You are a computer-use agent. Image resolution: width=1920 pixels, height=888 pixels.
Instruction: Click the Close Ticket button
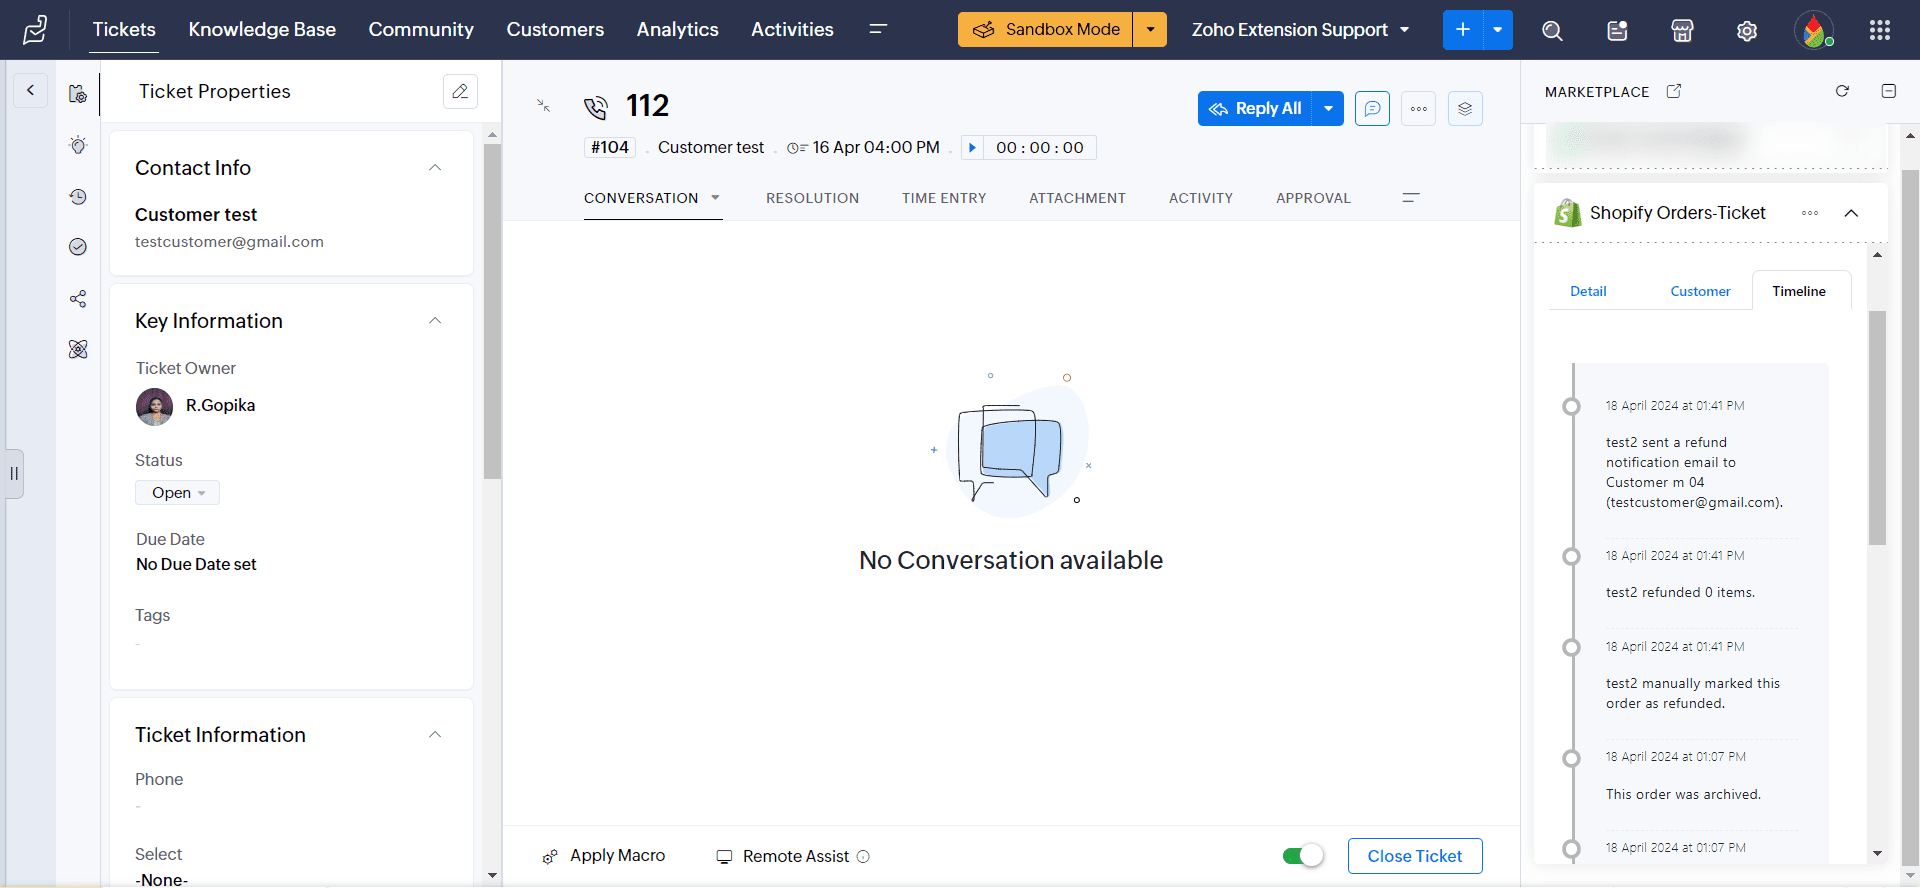click(x=1414, y=856)
